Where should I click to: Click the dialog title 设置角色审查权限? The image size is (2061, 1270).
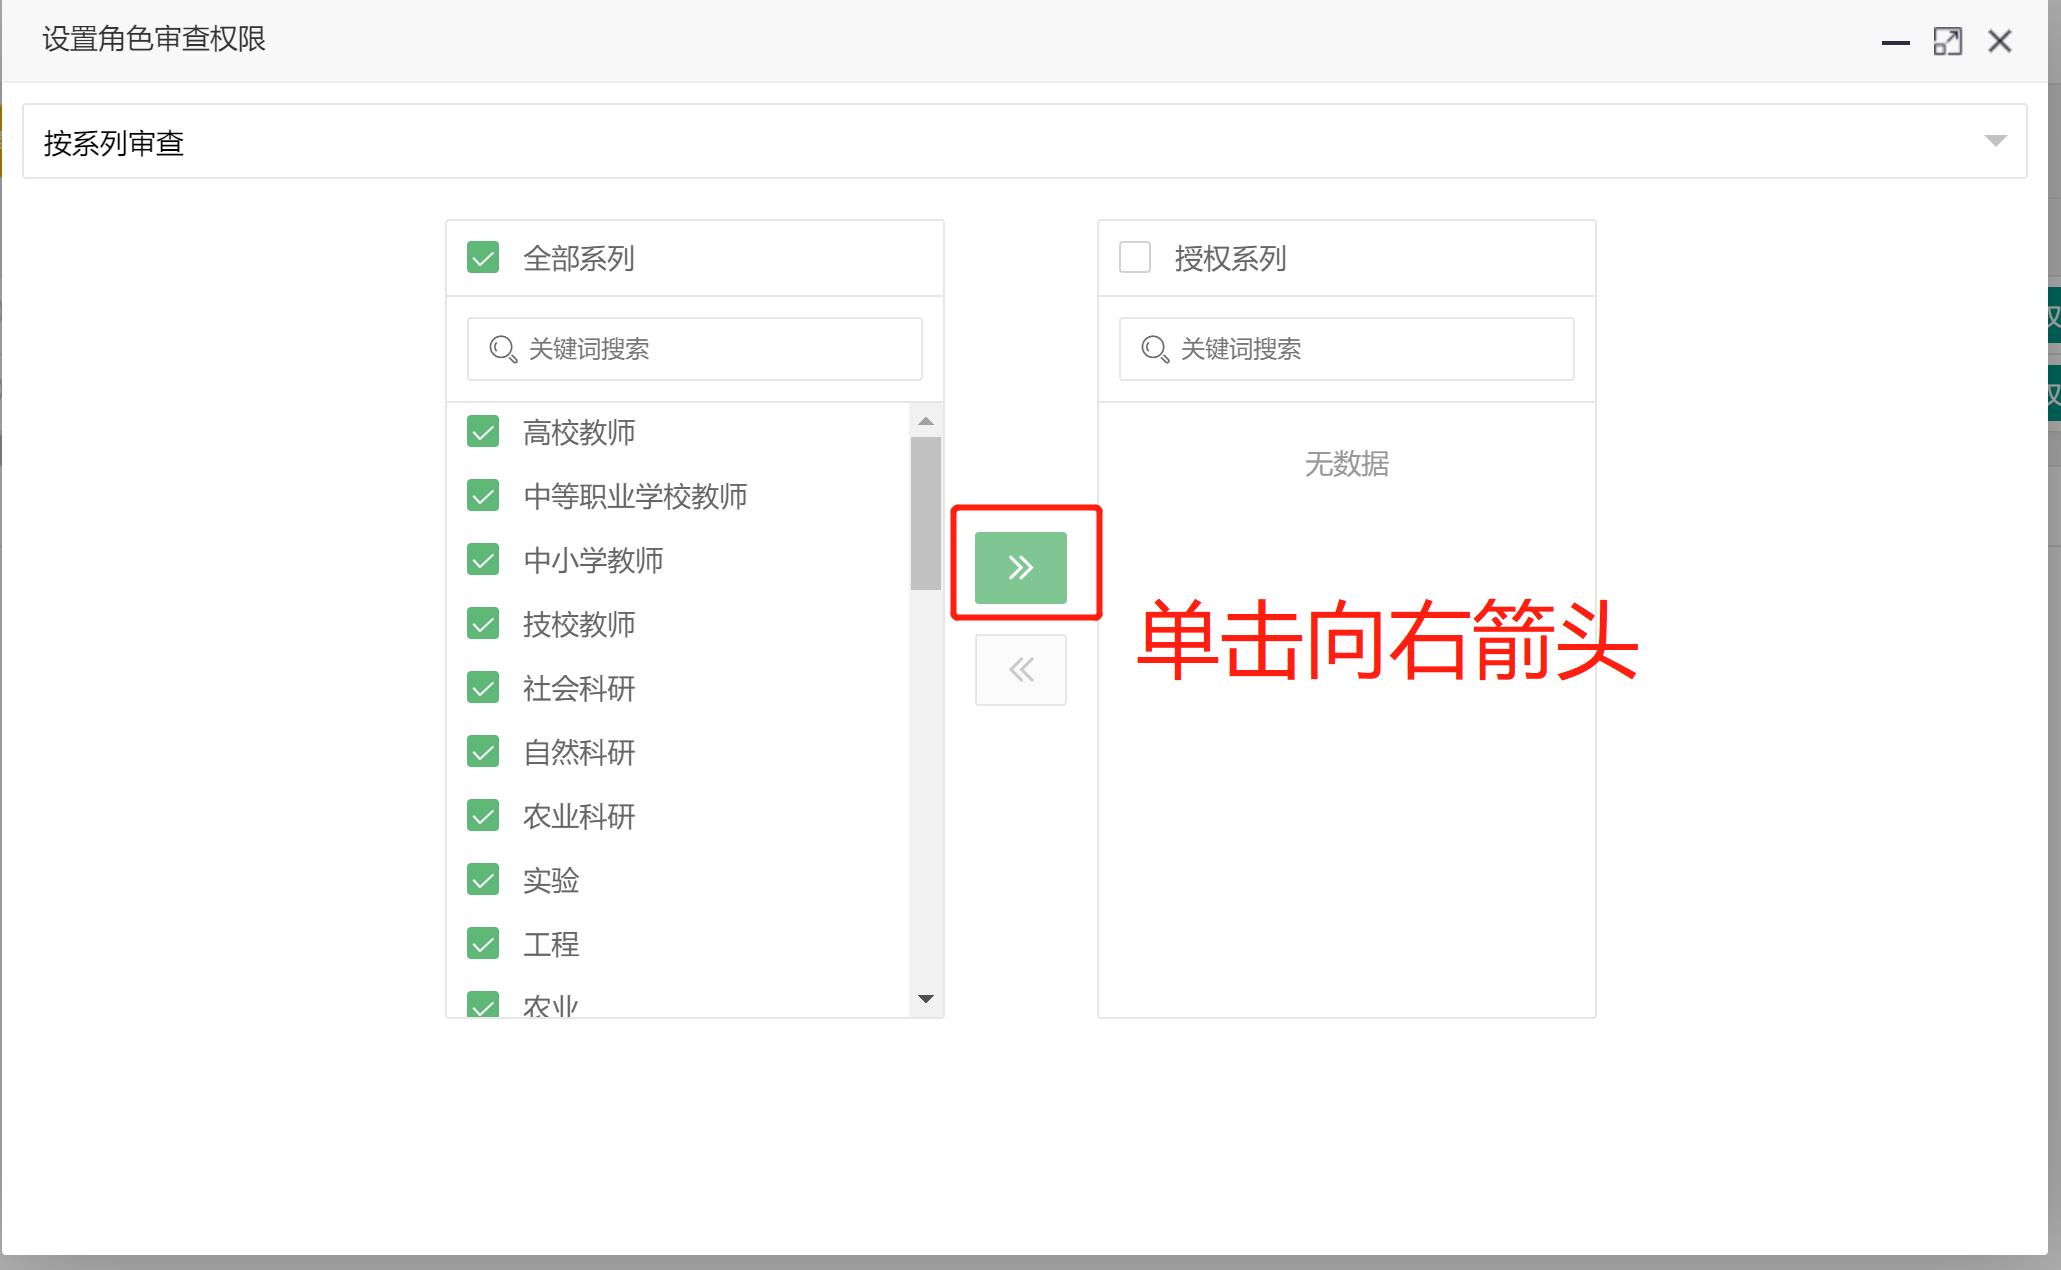(x=153, y=39)
